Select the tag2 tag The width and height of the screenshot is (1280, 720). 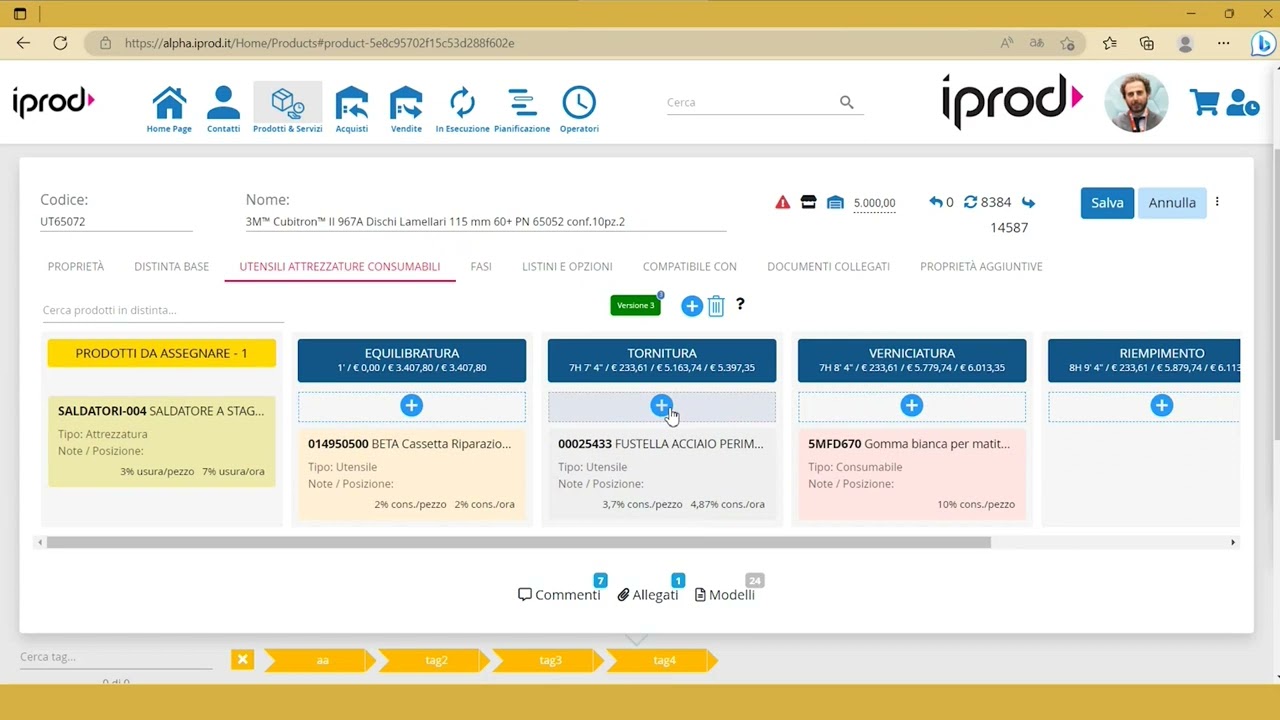[436, 660]
